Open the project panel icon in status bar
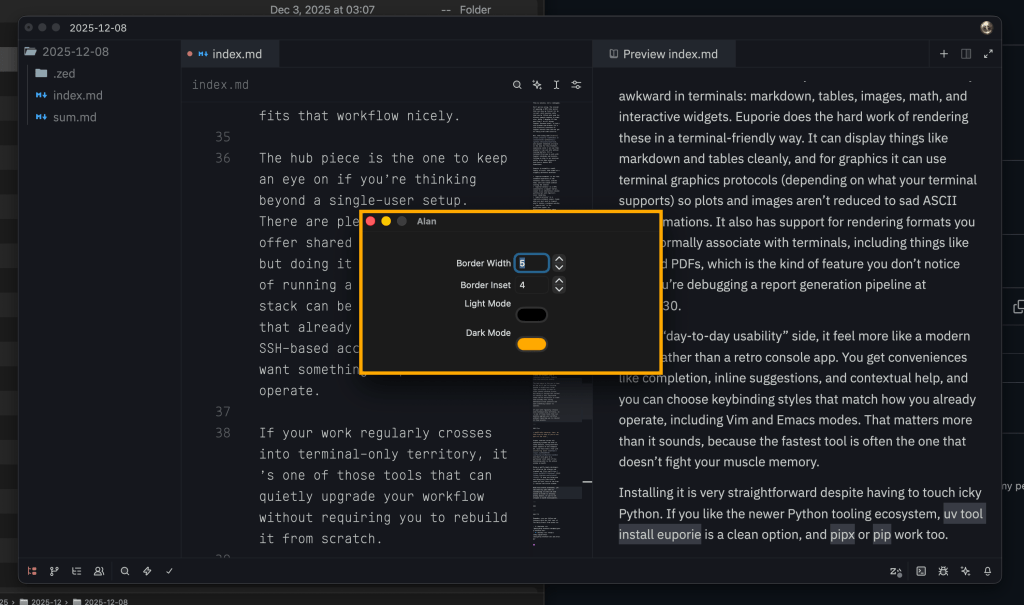Viewport: 1024px width, 605px height. tap(33, 571)
